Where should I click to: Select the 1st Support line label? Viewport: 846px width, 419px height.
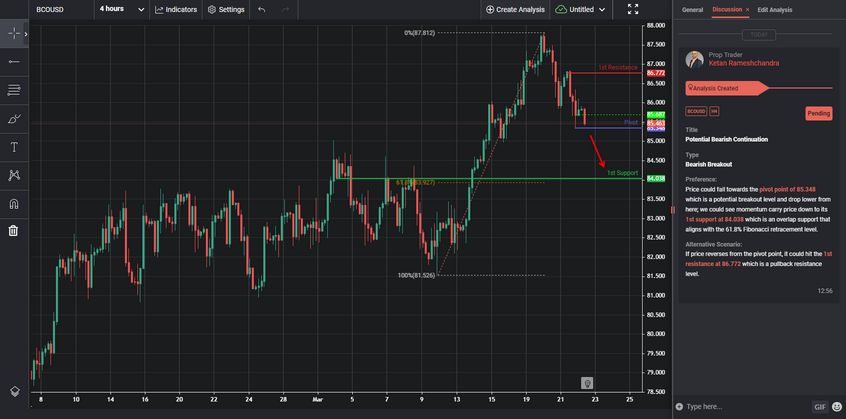(622, 173)
